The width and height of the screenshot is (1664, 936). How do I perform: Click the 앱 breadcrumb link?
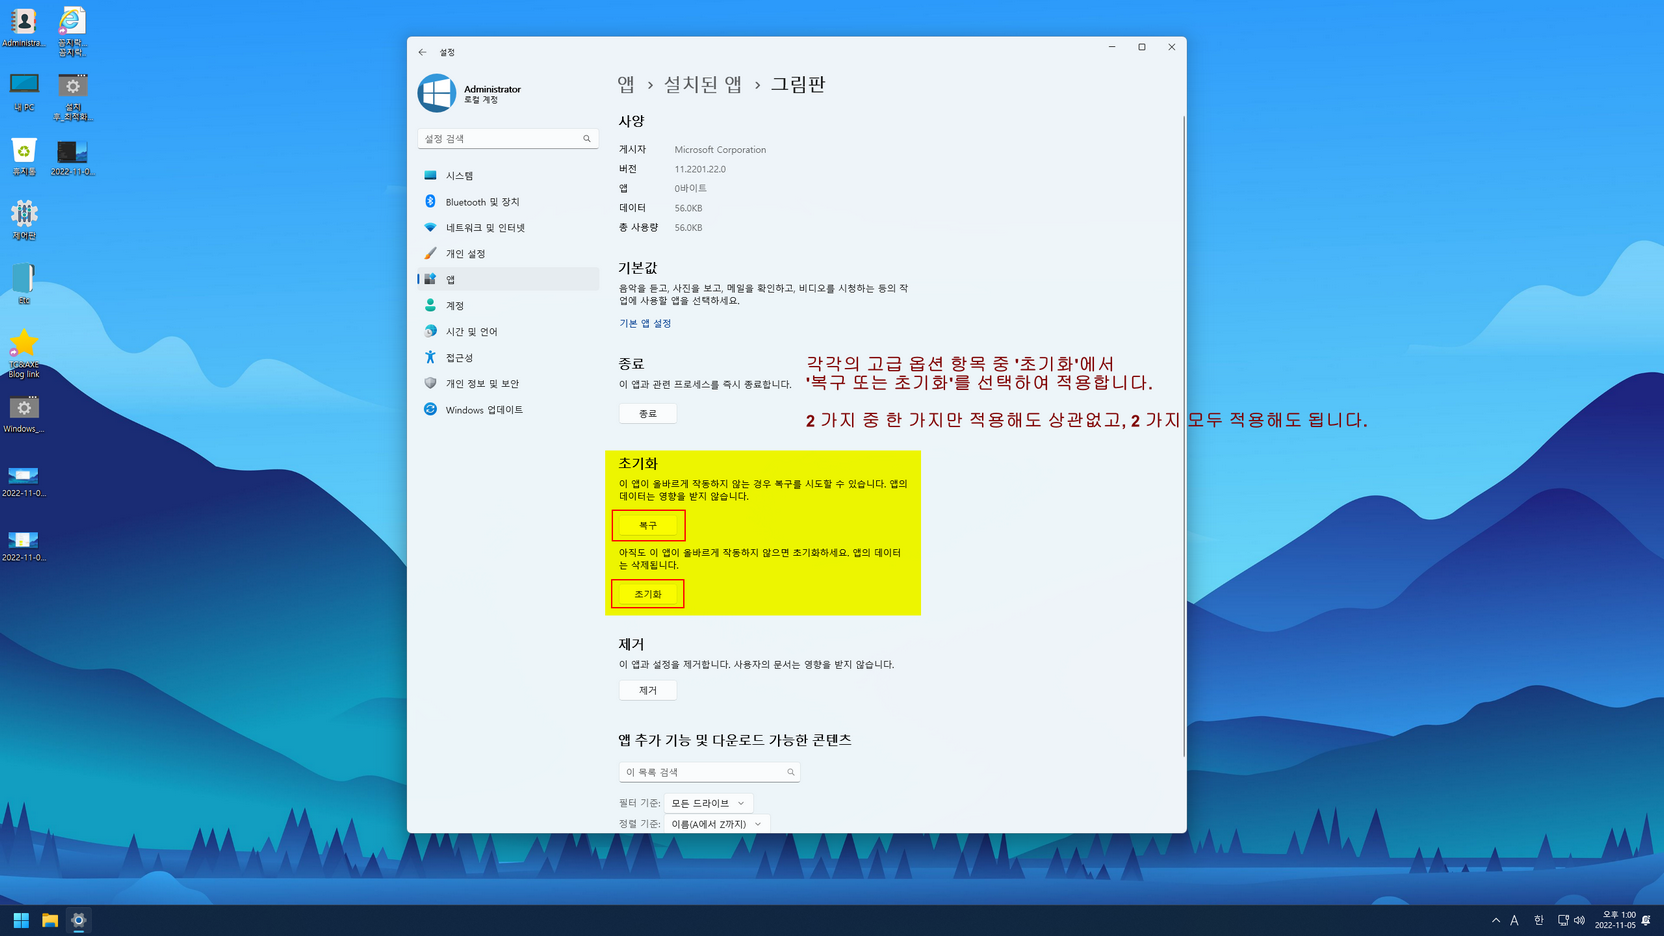coord(626,85)
